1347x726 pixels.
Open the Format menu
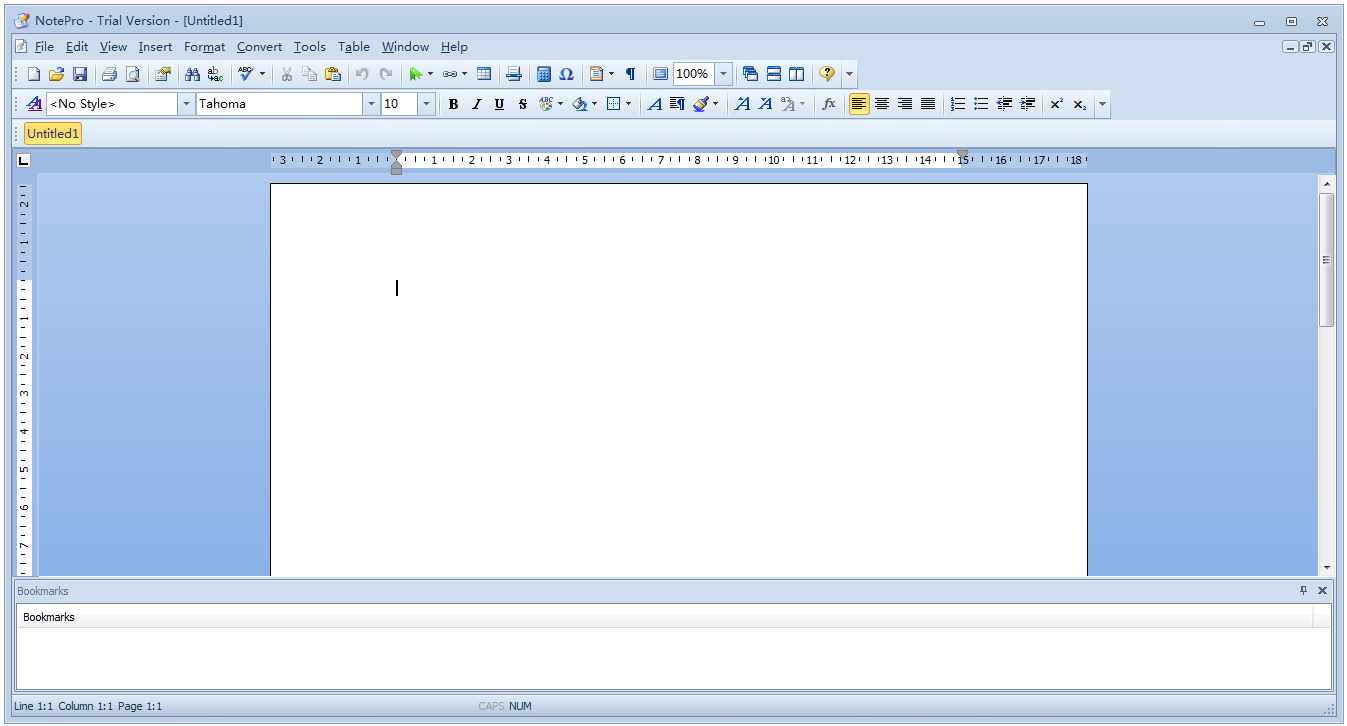tap(205, 47)
